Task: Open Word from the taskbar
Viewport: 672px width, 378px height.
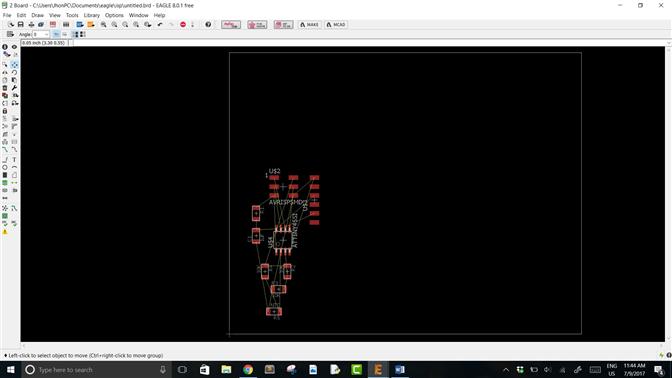Action: pos(399,369)
